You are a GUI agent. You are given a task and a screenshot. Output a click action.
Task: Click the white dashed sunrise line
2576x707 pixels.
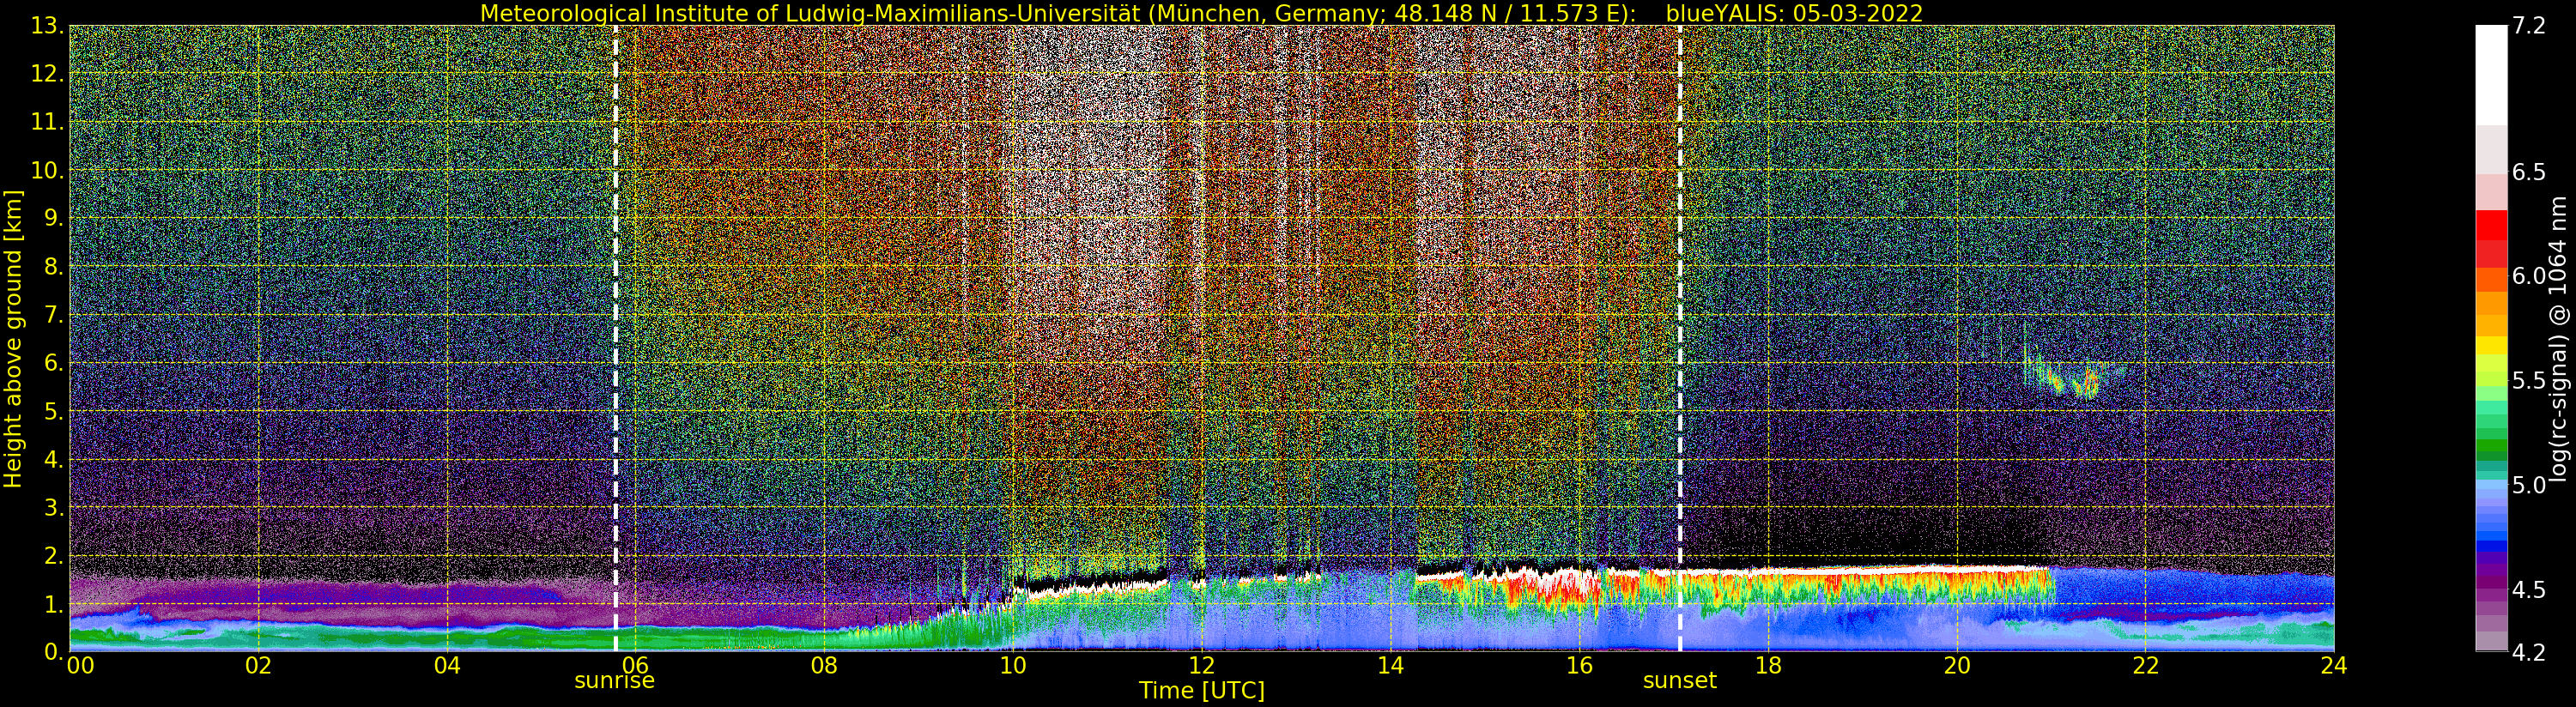[x=615, y=338]
